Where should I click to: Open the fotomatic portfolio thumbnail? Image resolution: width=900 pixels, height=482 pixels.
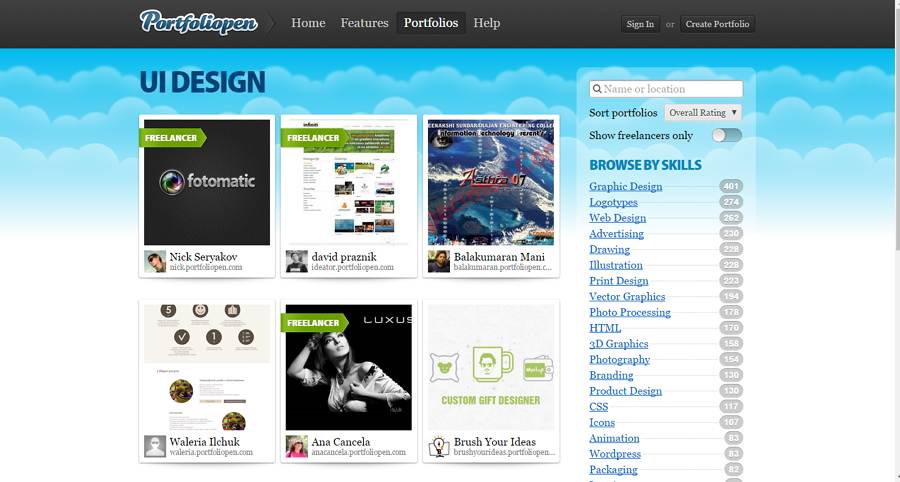tap(207, 182)
